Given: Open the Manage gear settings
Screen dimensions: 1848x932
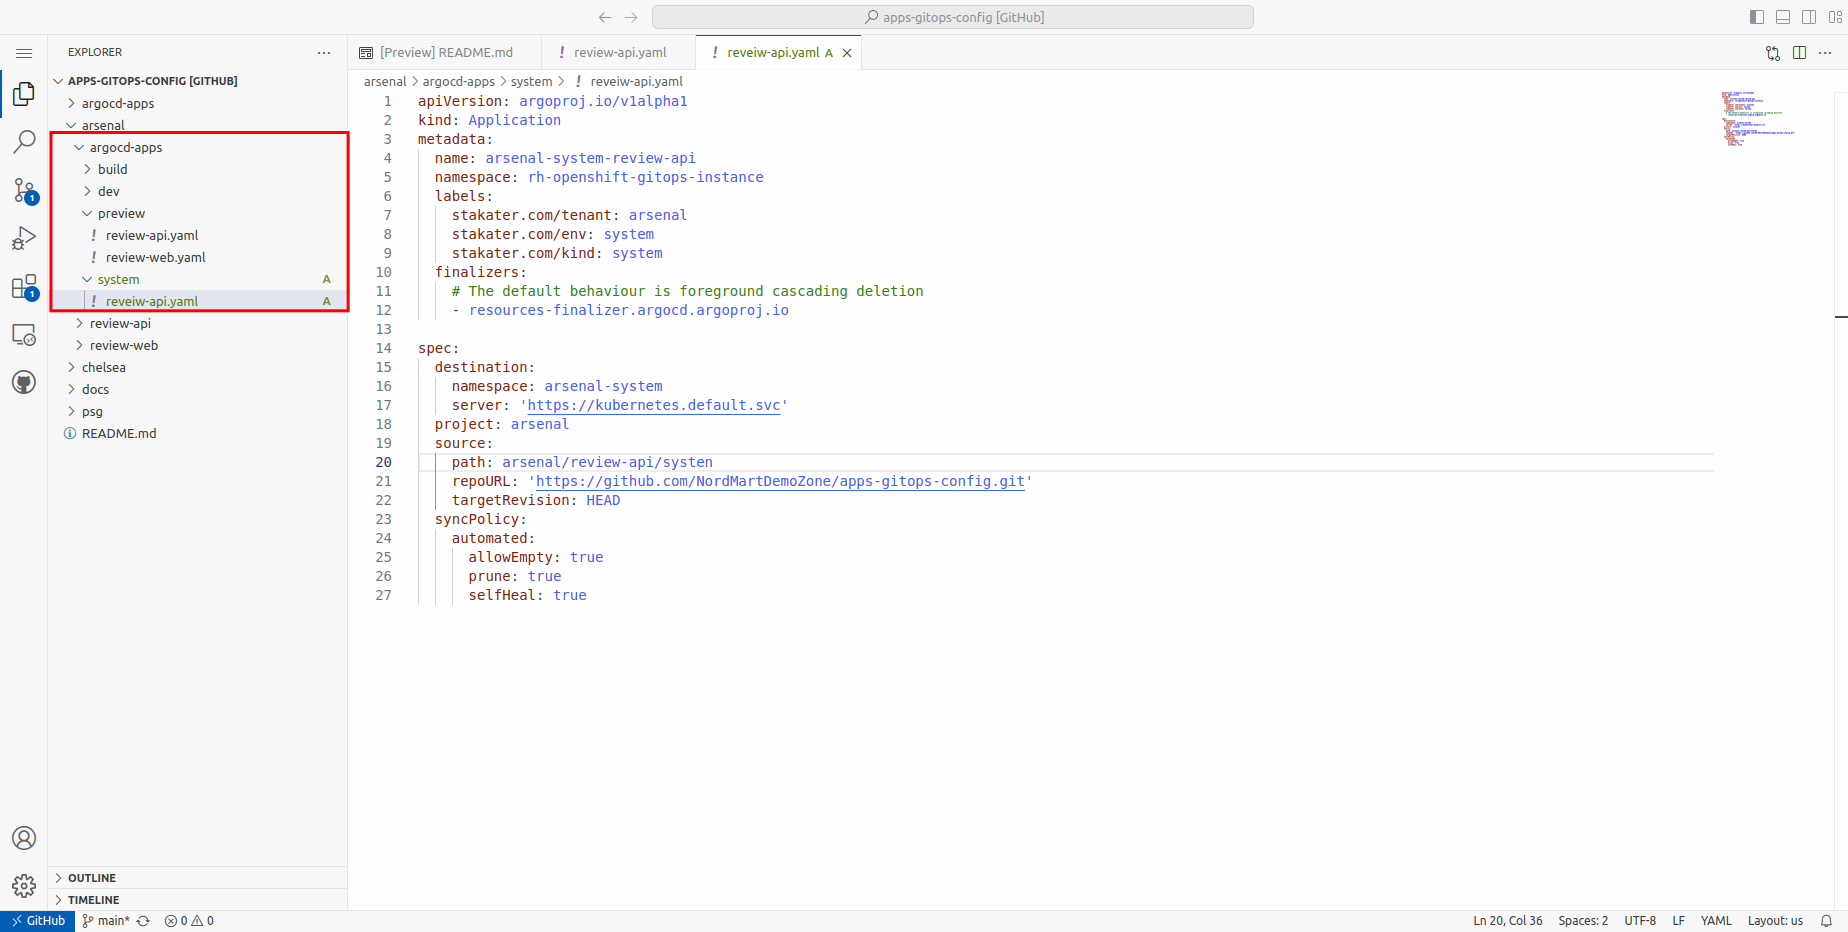Looking at the screenshot, I should click(x=24, y=886).
